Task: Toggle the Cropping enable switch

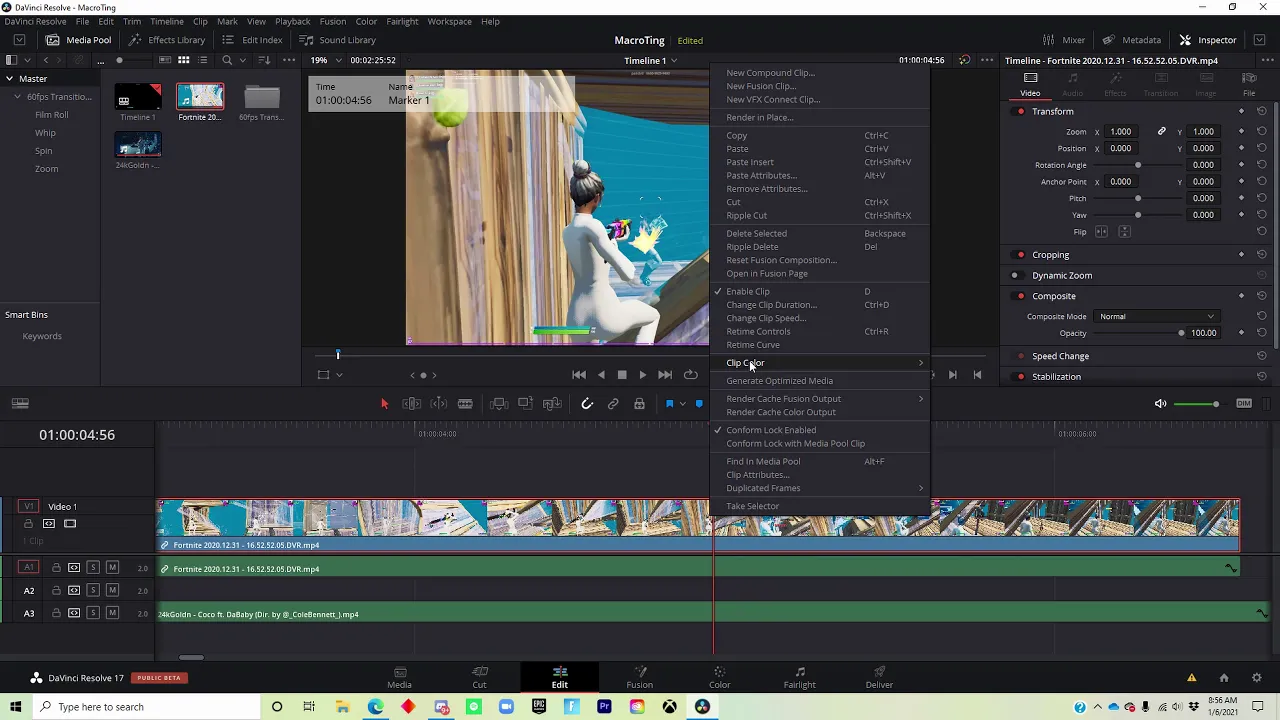Action: (x=1020, y=255)
